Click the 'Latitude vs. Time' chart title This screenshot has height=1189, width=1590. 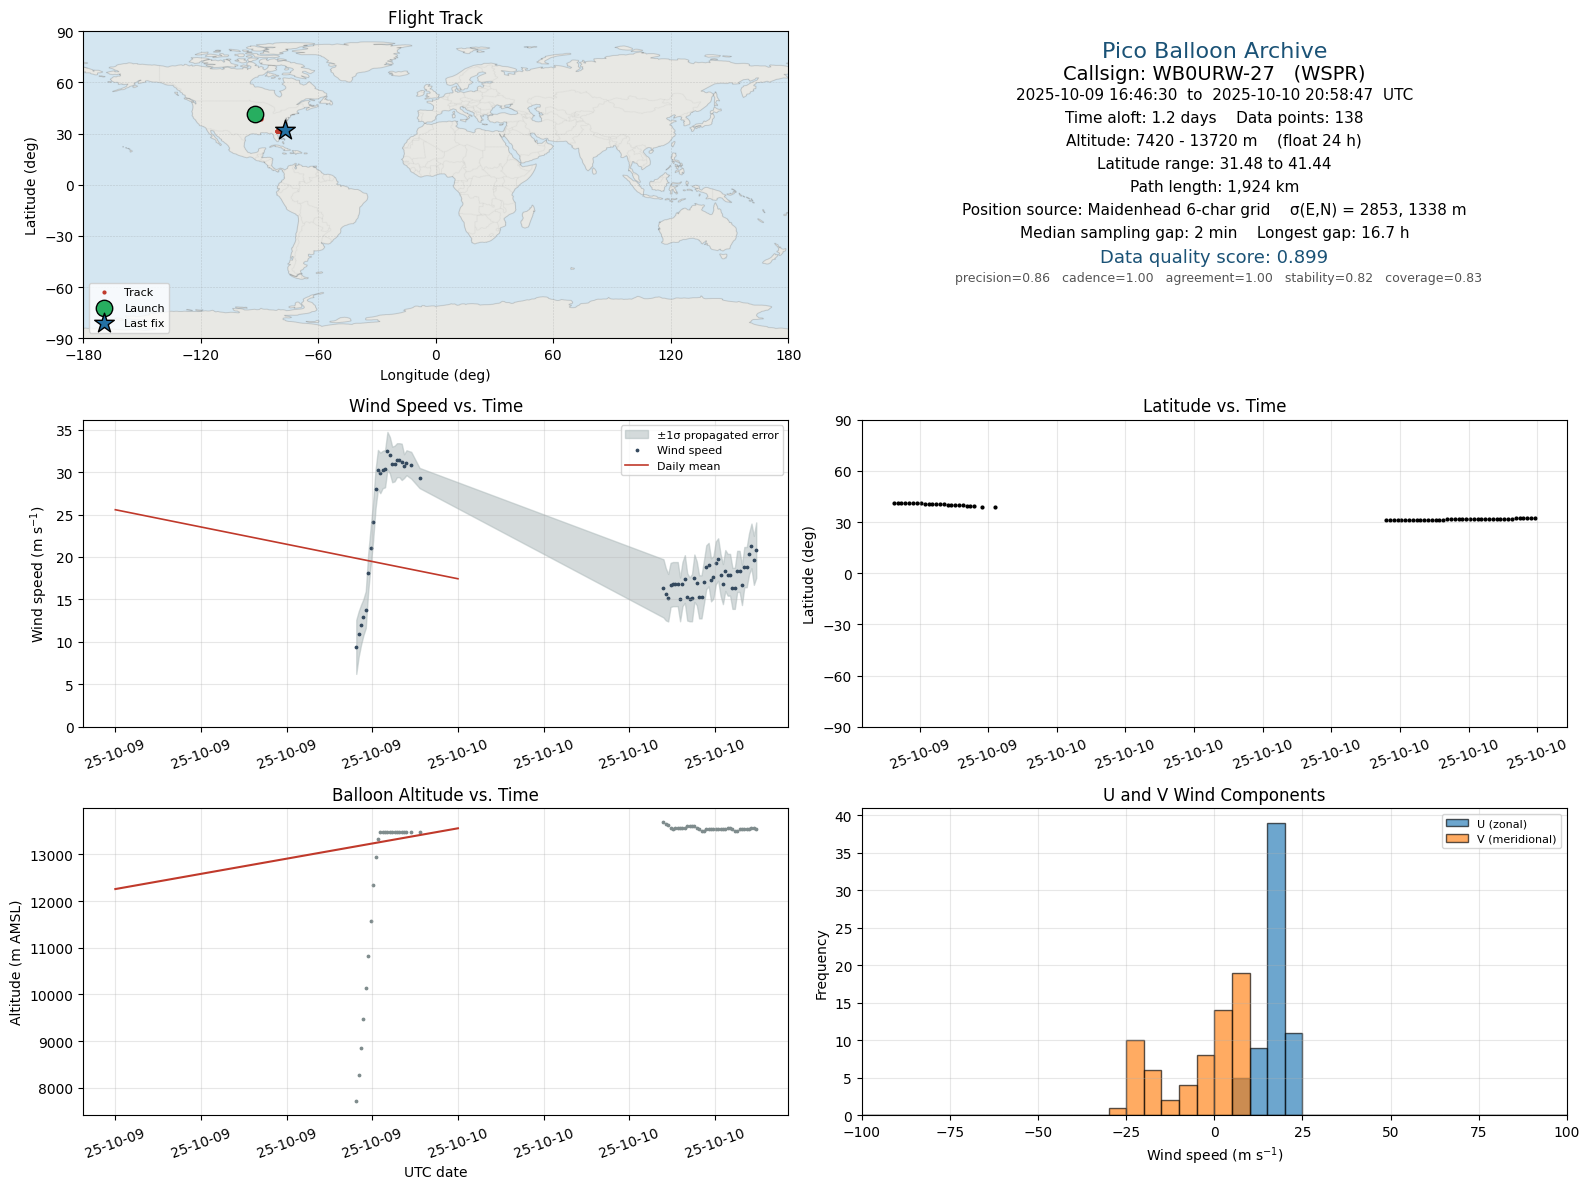tap(1214, 406)
